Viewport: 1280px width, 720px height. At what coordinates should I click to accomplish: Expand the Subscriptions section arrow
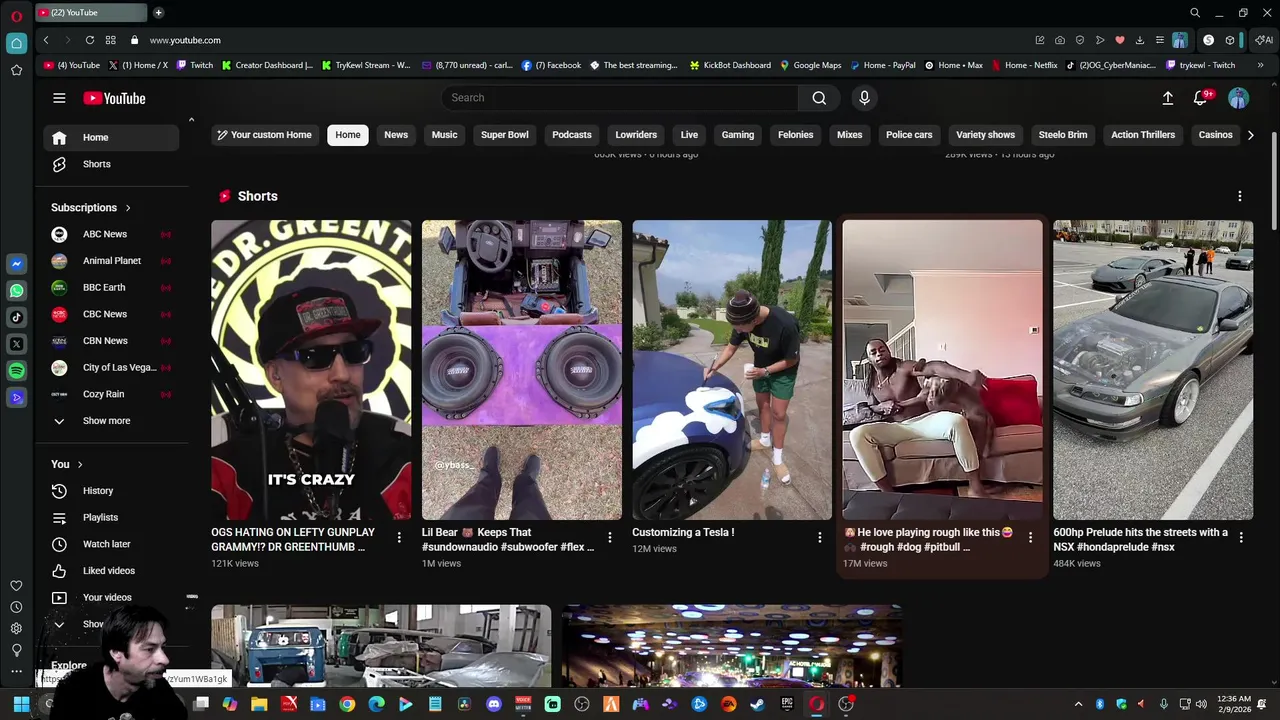click(128, 208)
